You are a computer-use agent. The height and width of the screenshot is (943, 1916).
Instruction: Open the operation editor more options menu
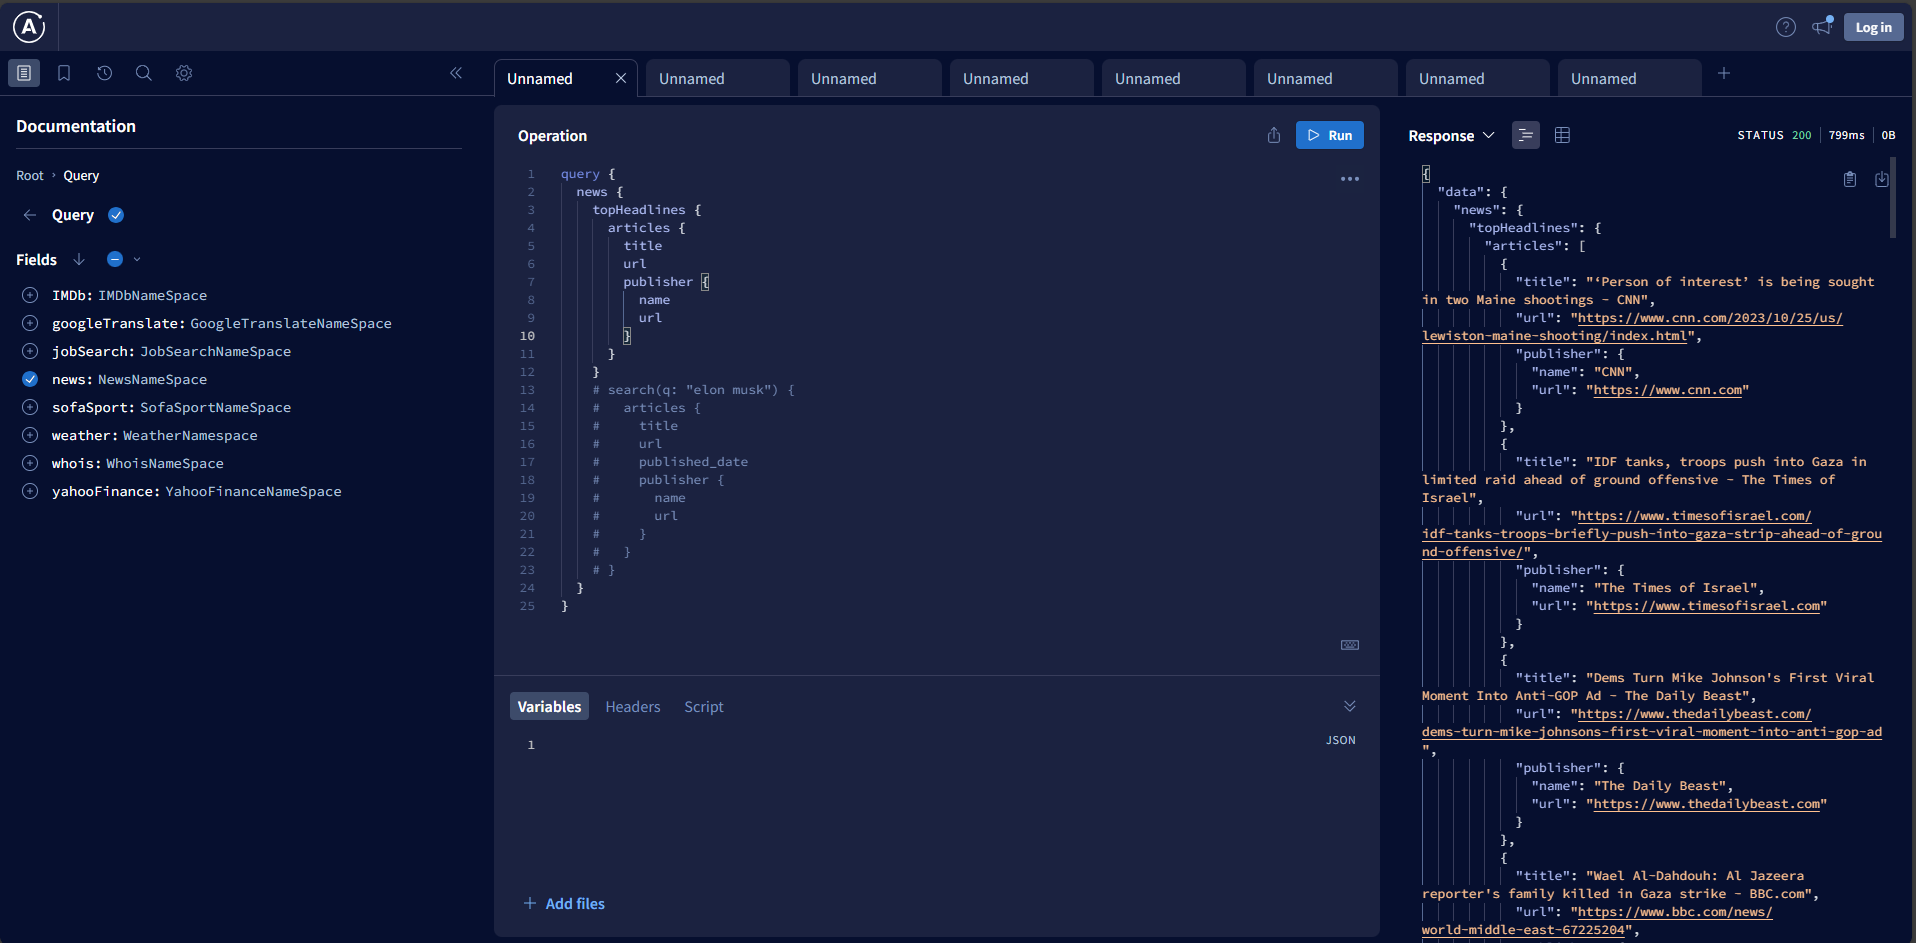pos(1350,179)
